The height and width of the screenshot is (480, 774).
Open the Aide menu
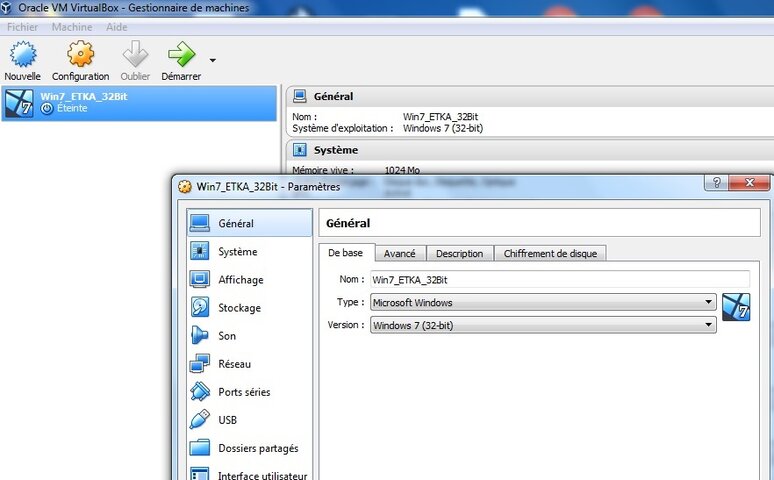click(116, 27)
